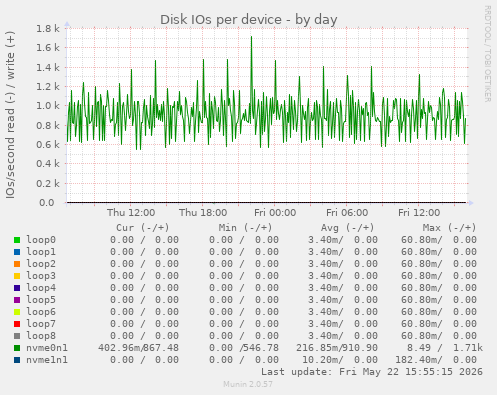The height and width of the screenshot is (395, 497).
Task: Select the loop8 legend label
Action: pyautogui.click(x=41, y=336)
